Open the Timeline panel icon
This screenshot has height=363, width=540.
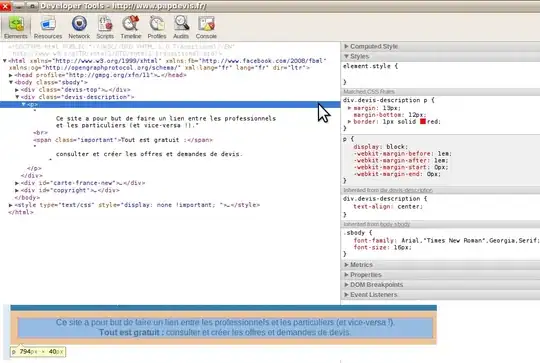(131, 28)
